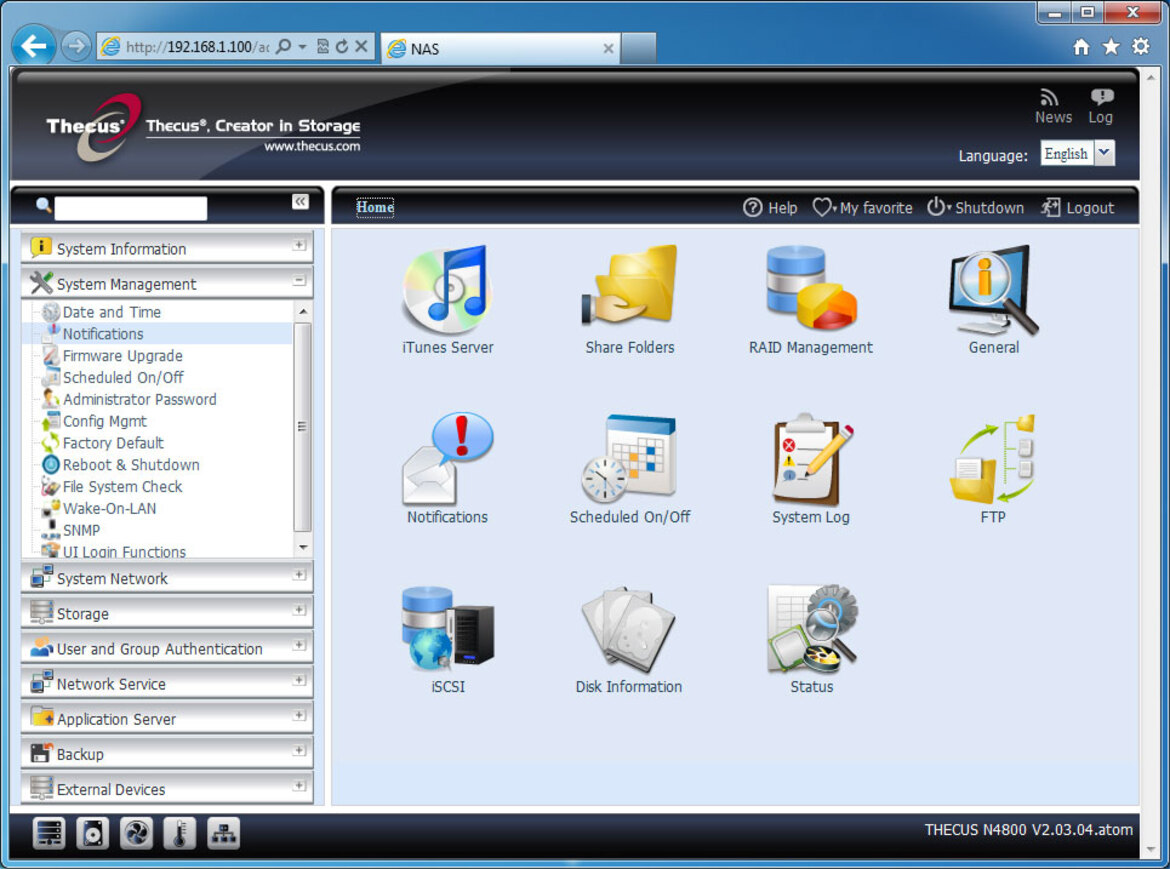Open the Notifications envelope icon on home
The height and width of the screenshot is (869, 1170).
[x=447, y=458]
